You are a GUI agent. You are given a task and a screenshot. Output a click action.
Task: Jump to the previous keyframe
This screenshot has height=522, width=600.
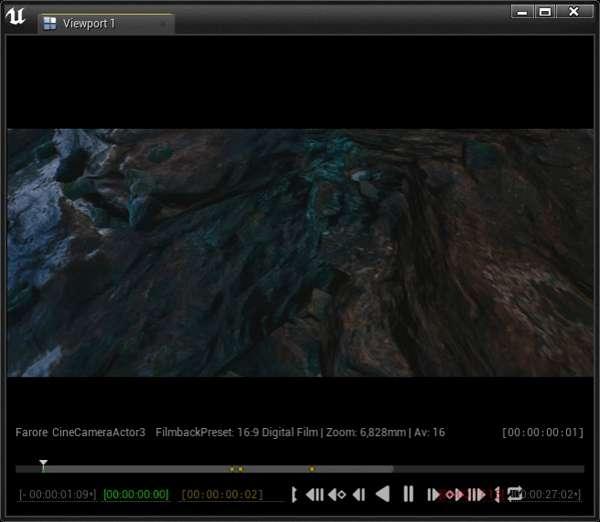click(x=337, y=494)
